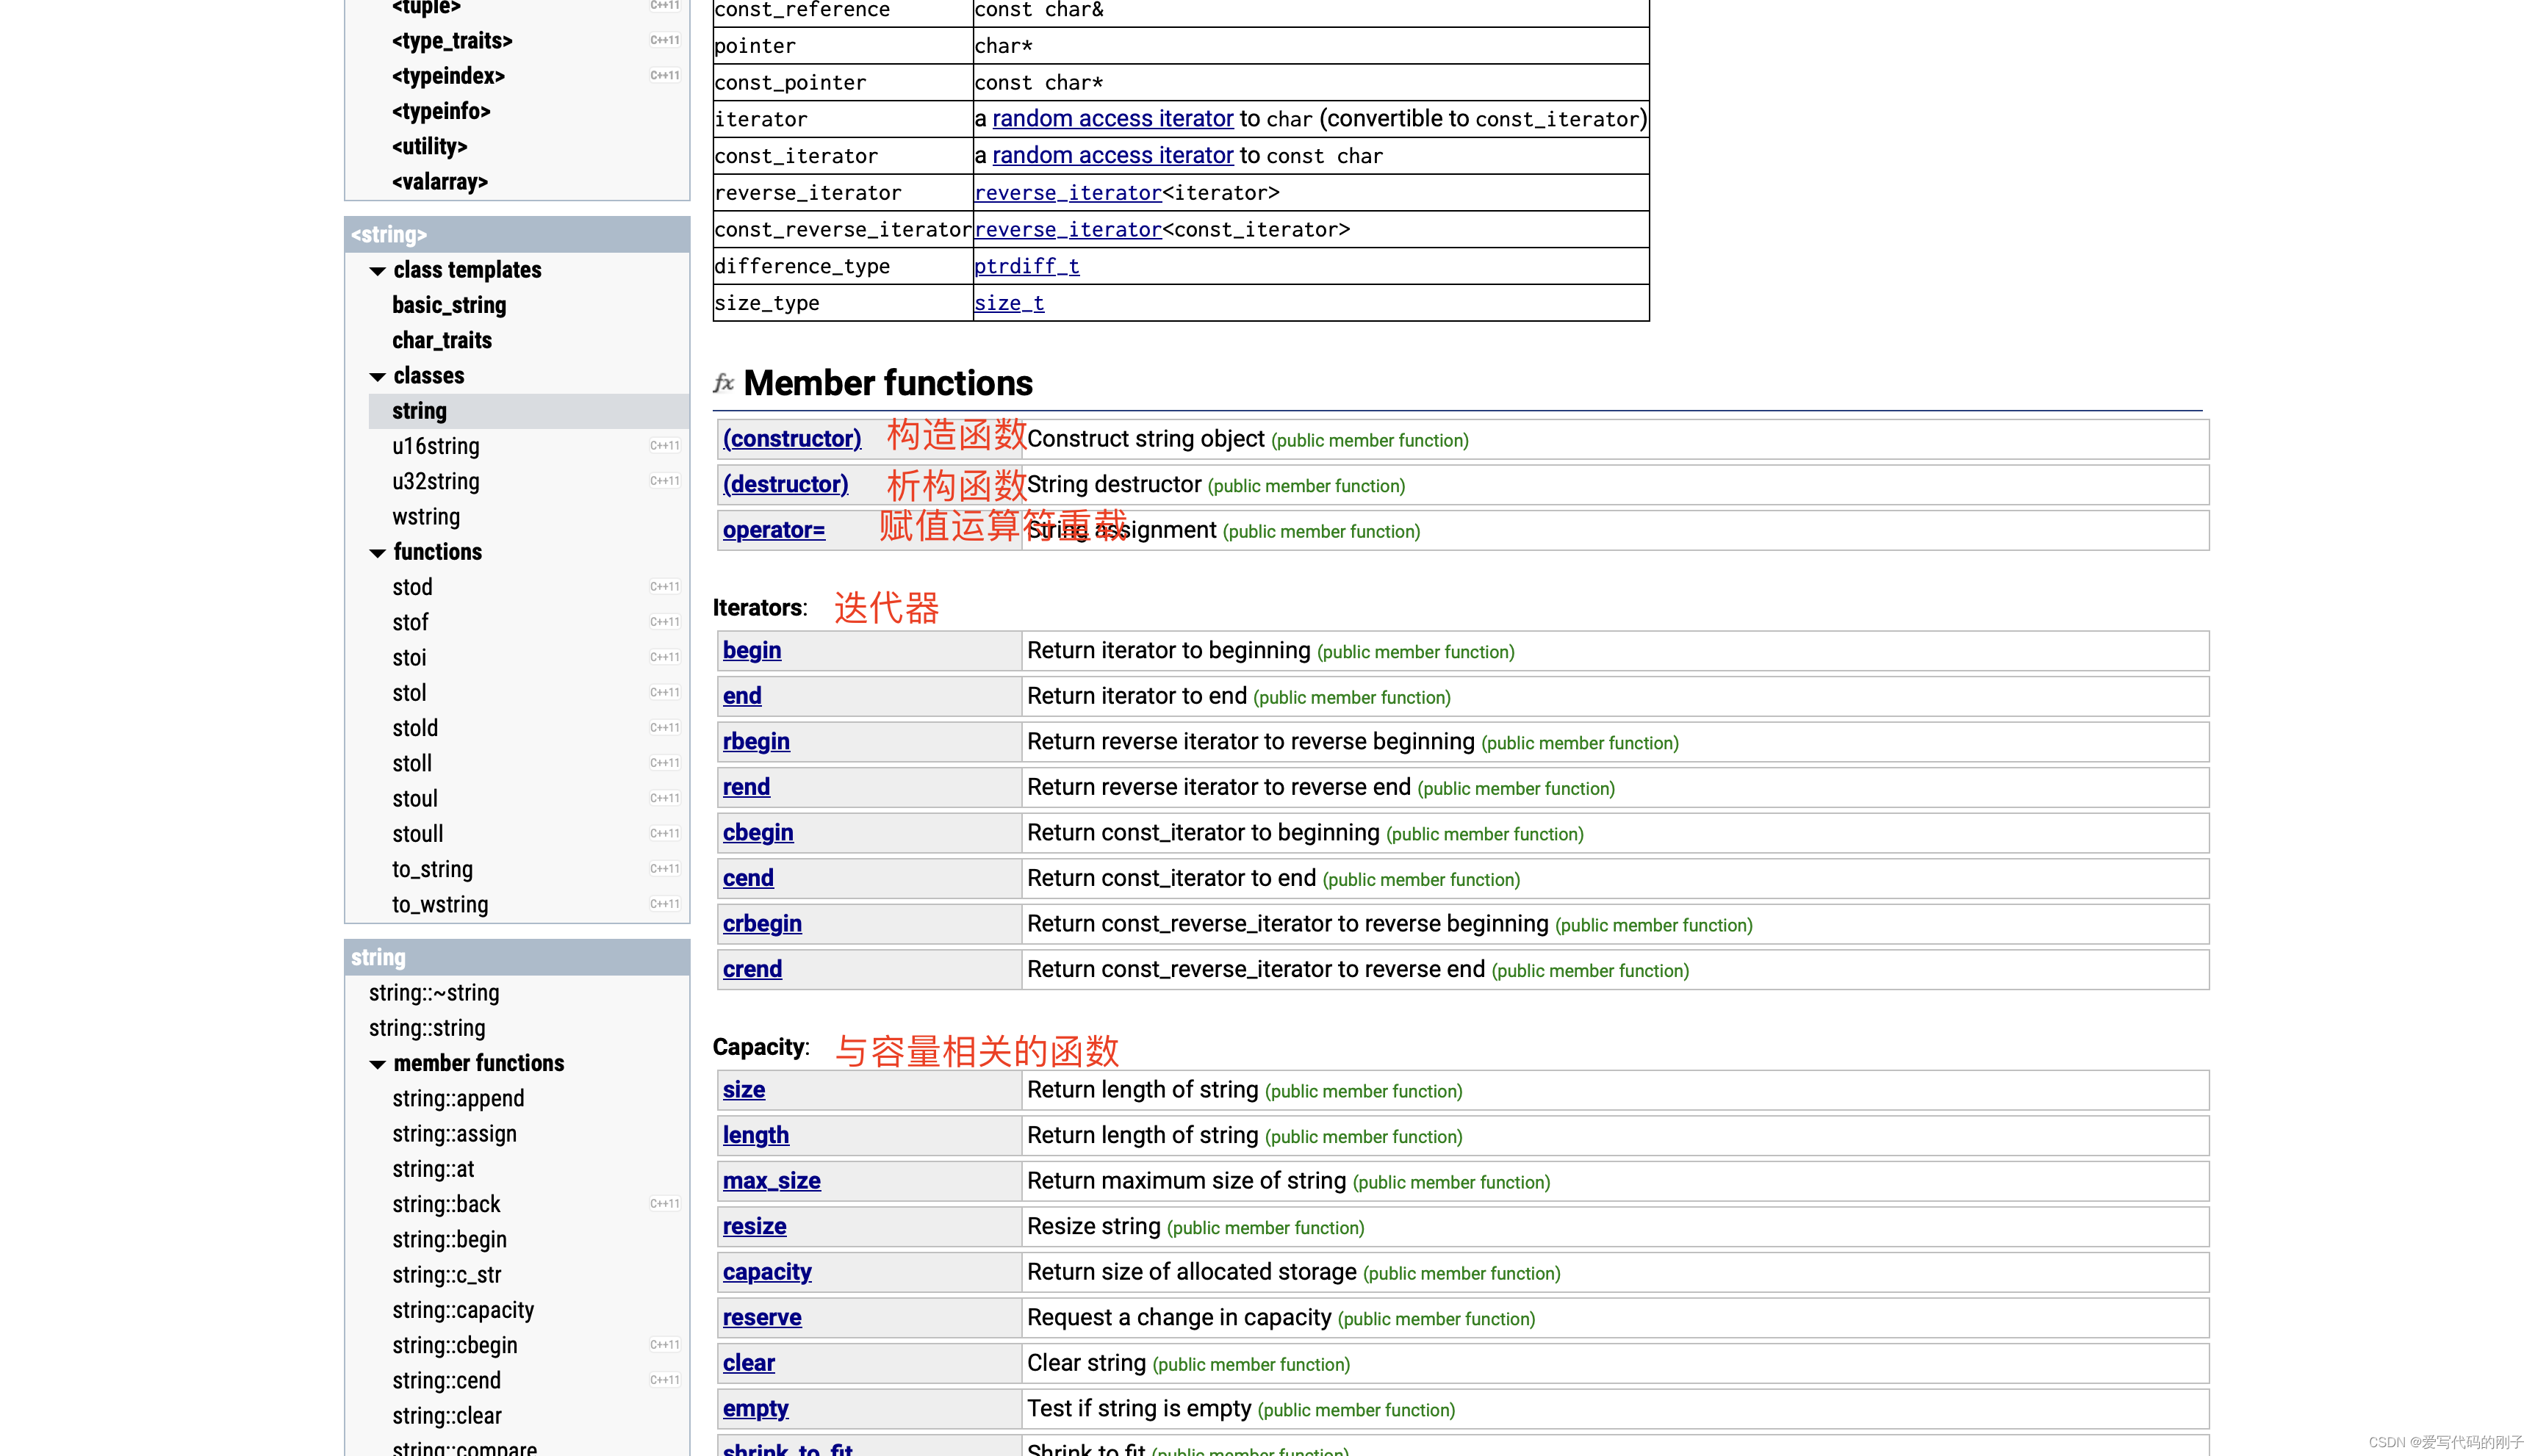Select u16string in the sidebar
This screenshot has width=2535, height=1456.
436,447
